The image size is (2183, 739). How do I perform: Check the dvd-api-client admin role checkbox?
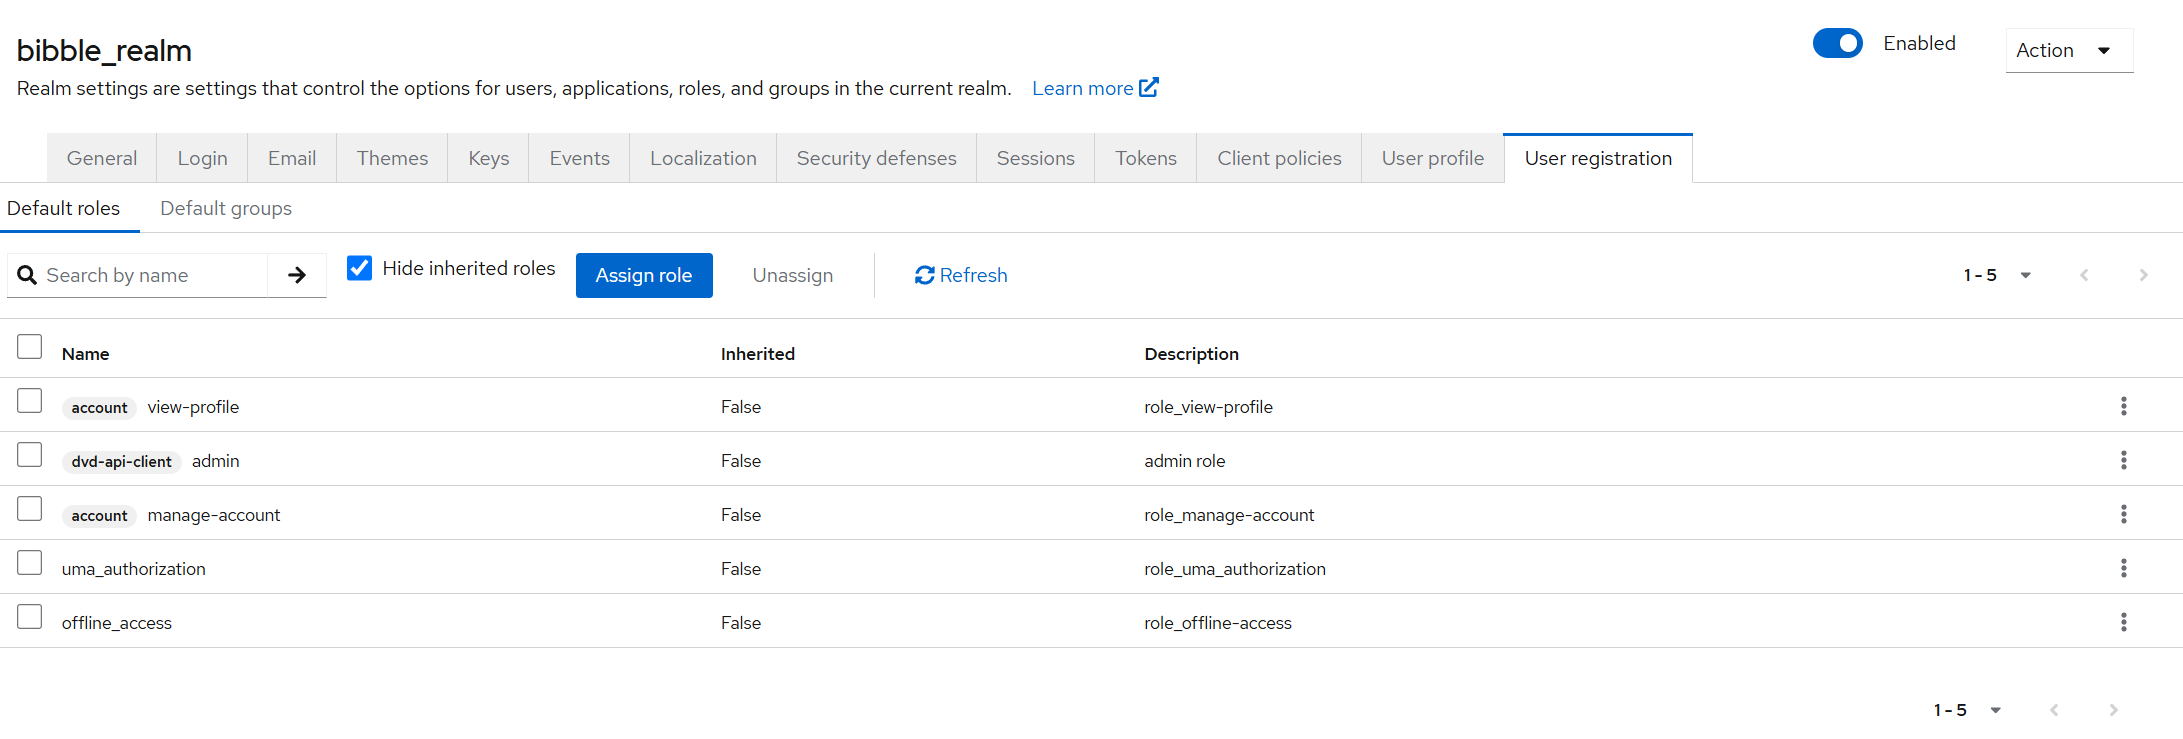[x=30, y=454]
